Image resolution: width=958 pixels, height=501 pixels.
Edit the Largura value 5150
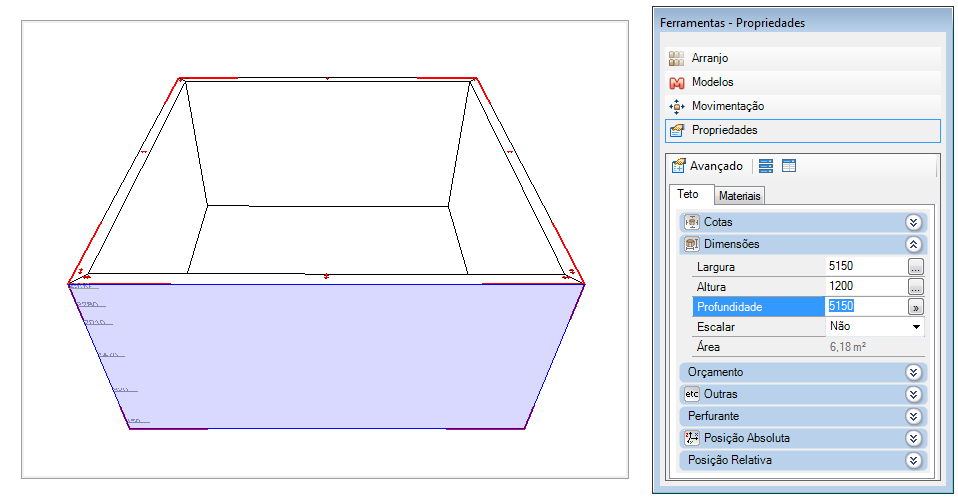click(x=866, y=266)
